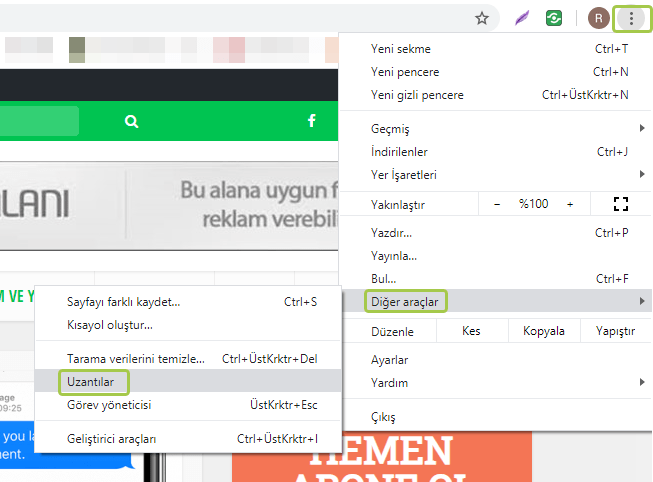Image resolution: width=653 pixels, height=482 pixels.
Task: Select Bul... menu entry
Action: click(496, 278)
